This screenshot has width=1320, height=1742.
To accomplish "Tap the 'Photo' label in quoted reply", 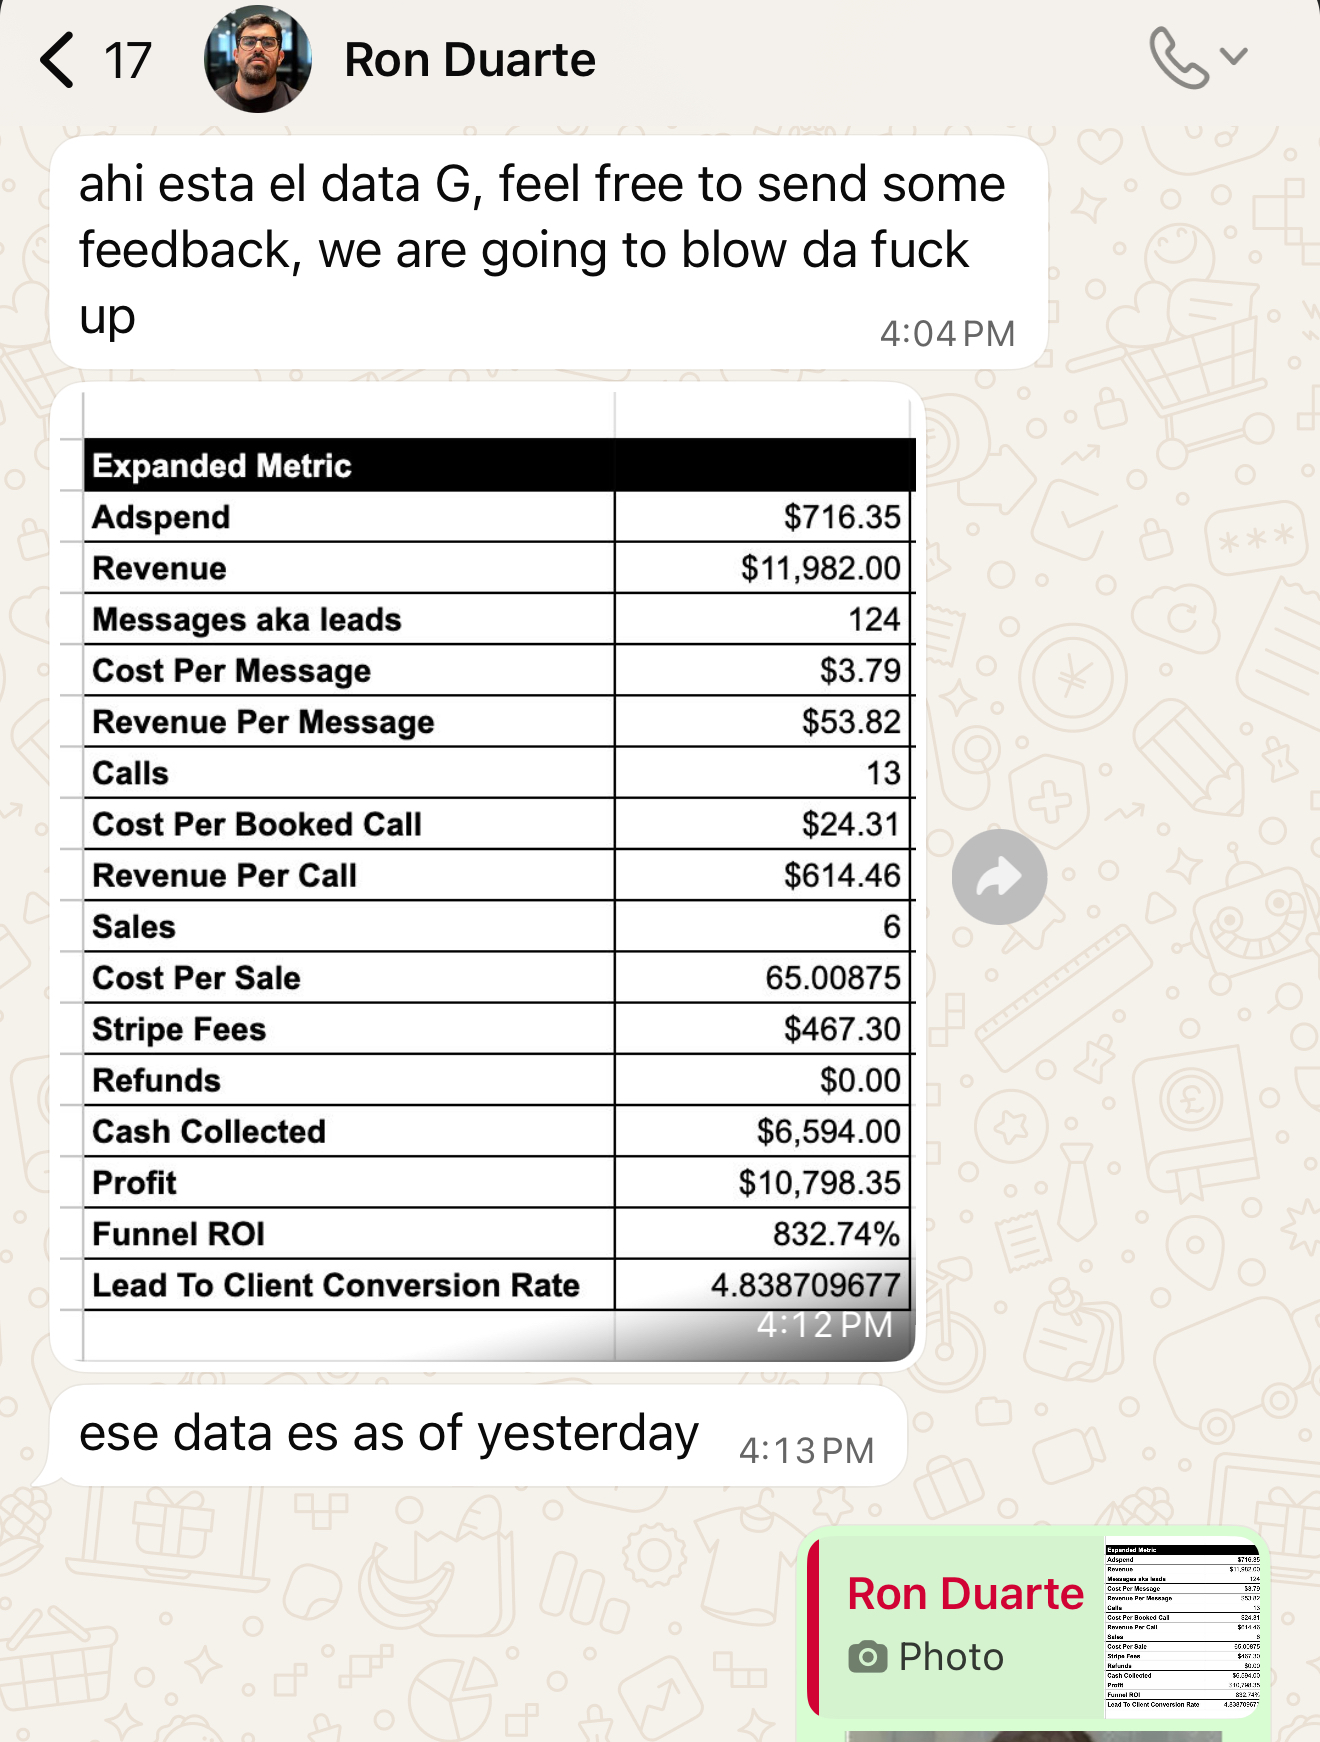I will (951, 1657).
